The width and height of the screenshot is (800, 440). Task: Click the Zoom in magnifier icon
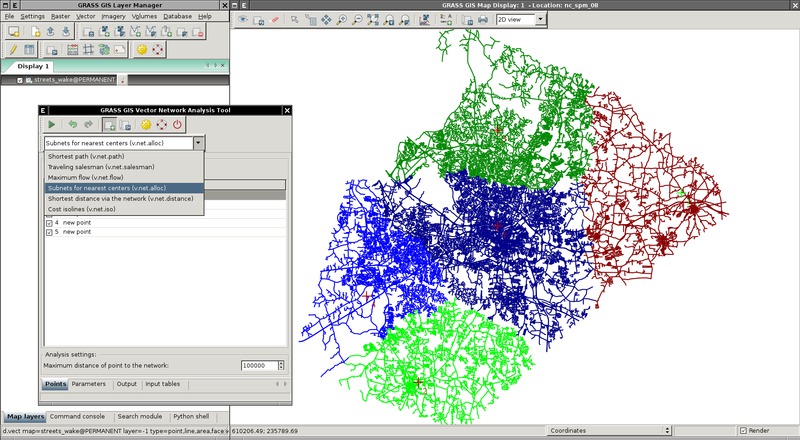tap(342, 19)
